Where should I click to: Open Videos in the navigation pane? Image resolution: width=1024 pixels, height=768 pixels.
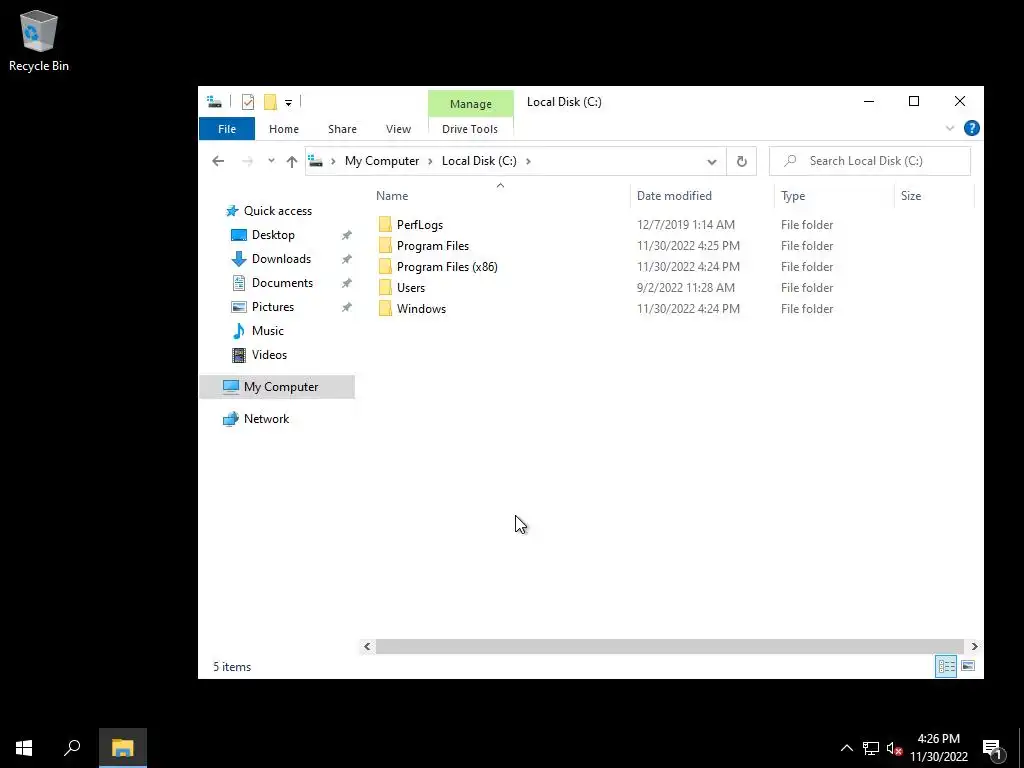click(269, 355)
